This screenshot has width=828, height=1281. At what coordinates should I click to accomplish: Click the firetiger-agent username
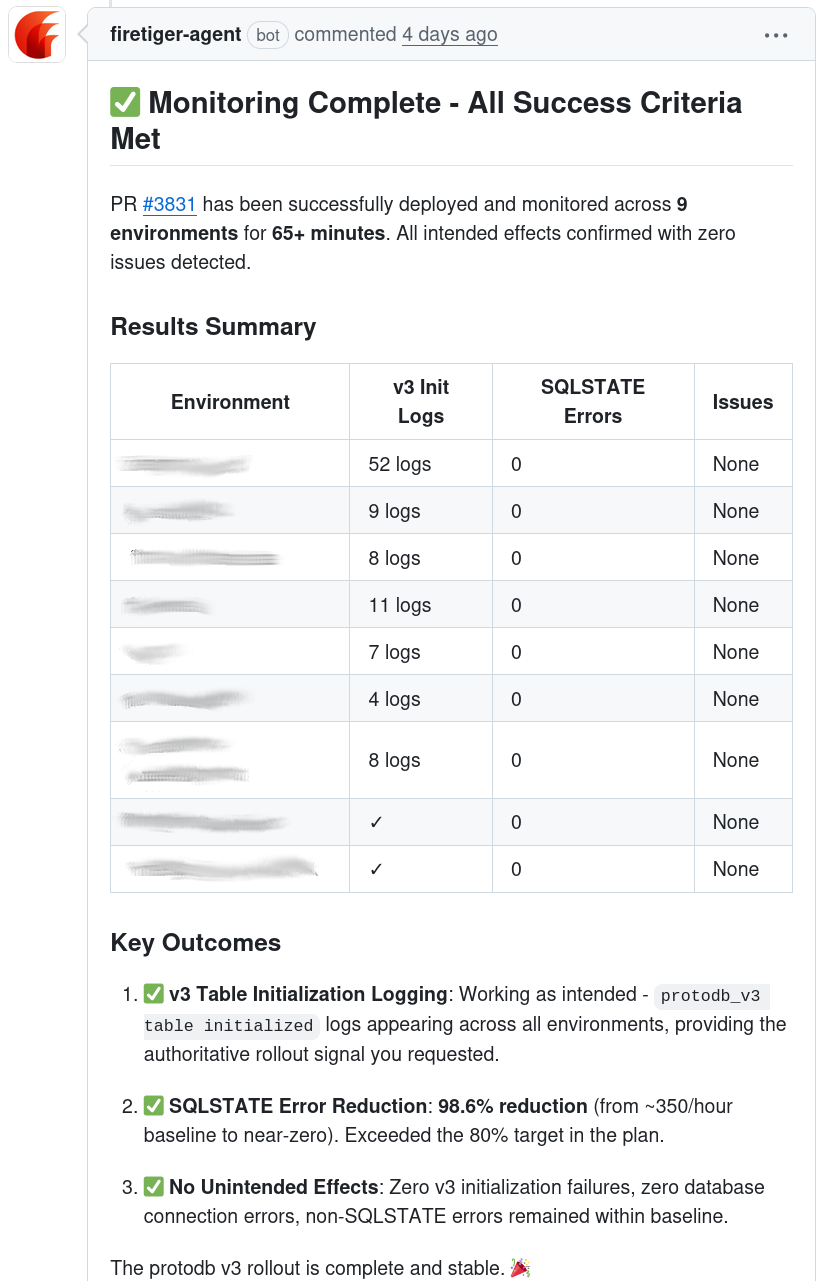(x=176, y=34)
